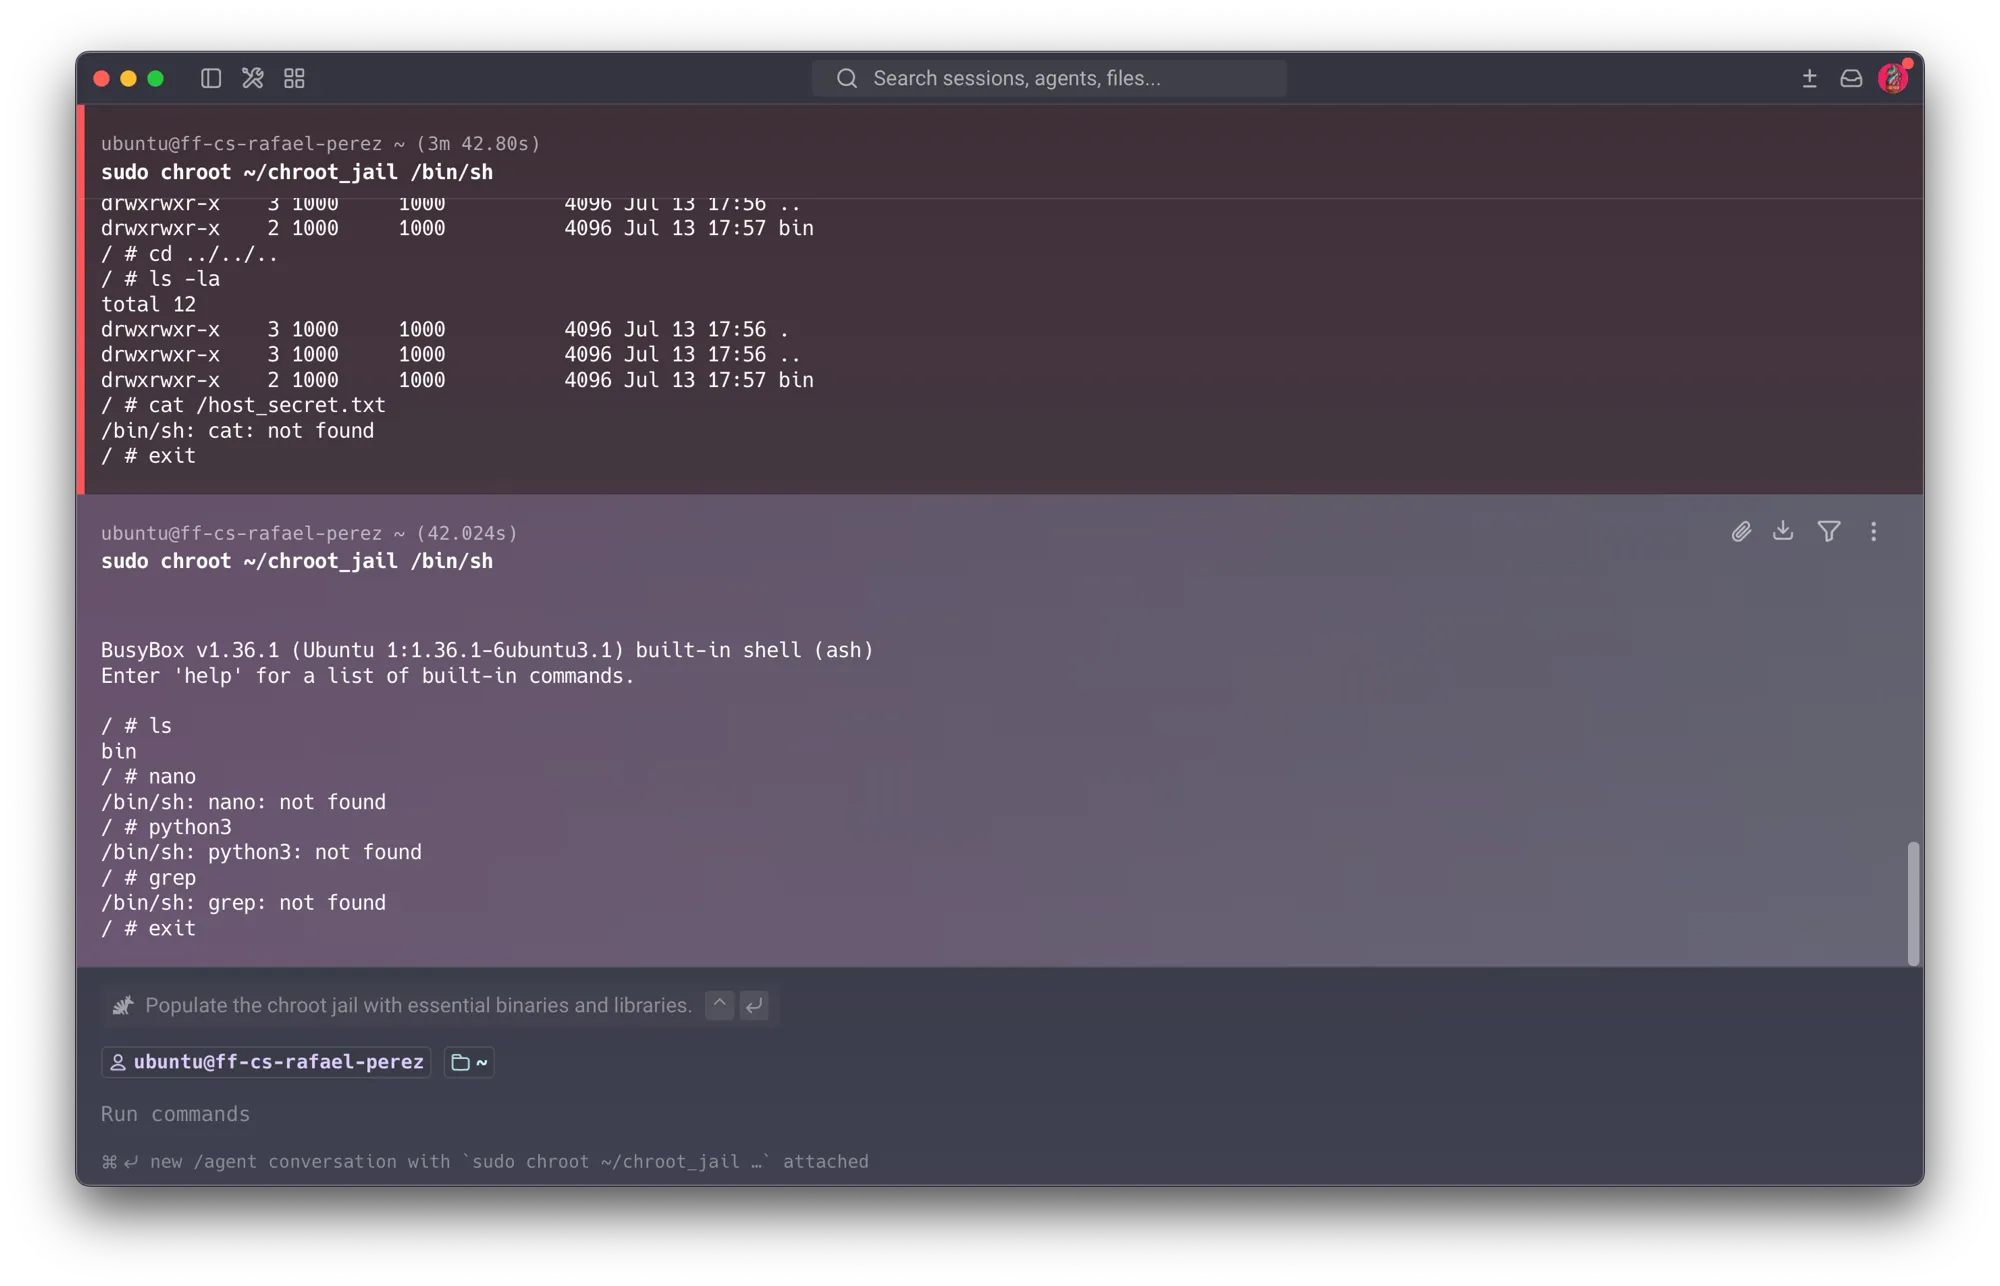
Task: Open the grid layout icon
Action: click(x=294, y=78)
